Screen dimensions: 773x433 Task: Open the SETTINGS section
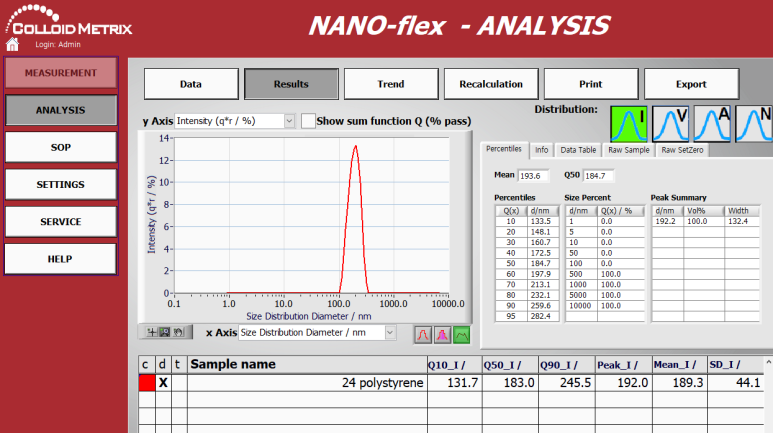click(x=61, y=184)
